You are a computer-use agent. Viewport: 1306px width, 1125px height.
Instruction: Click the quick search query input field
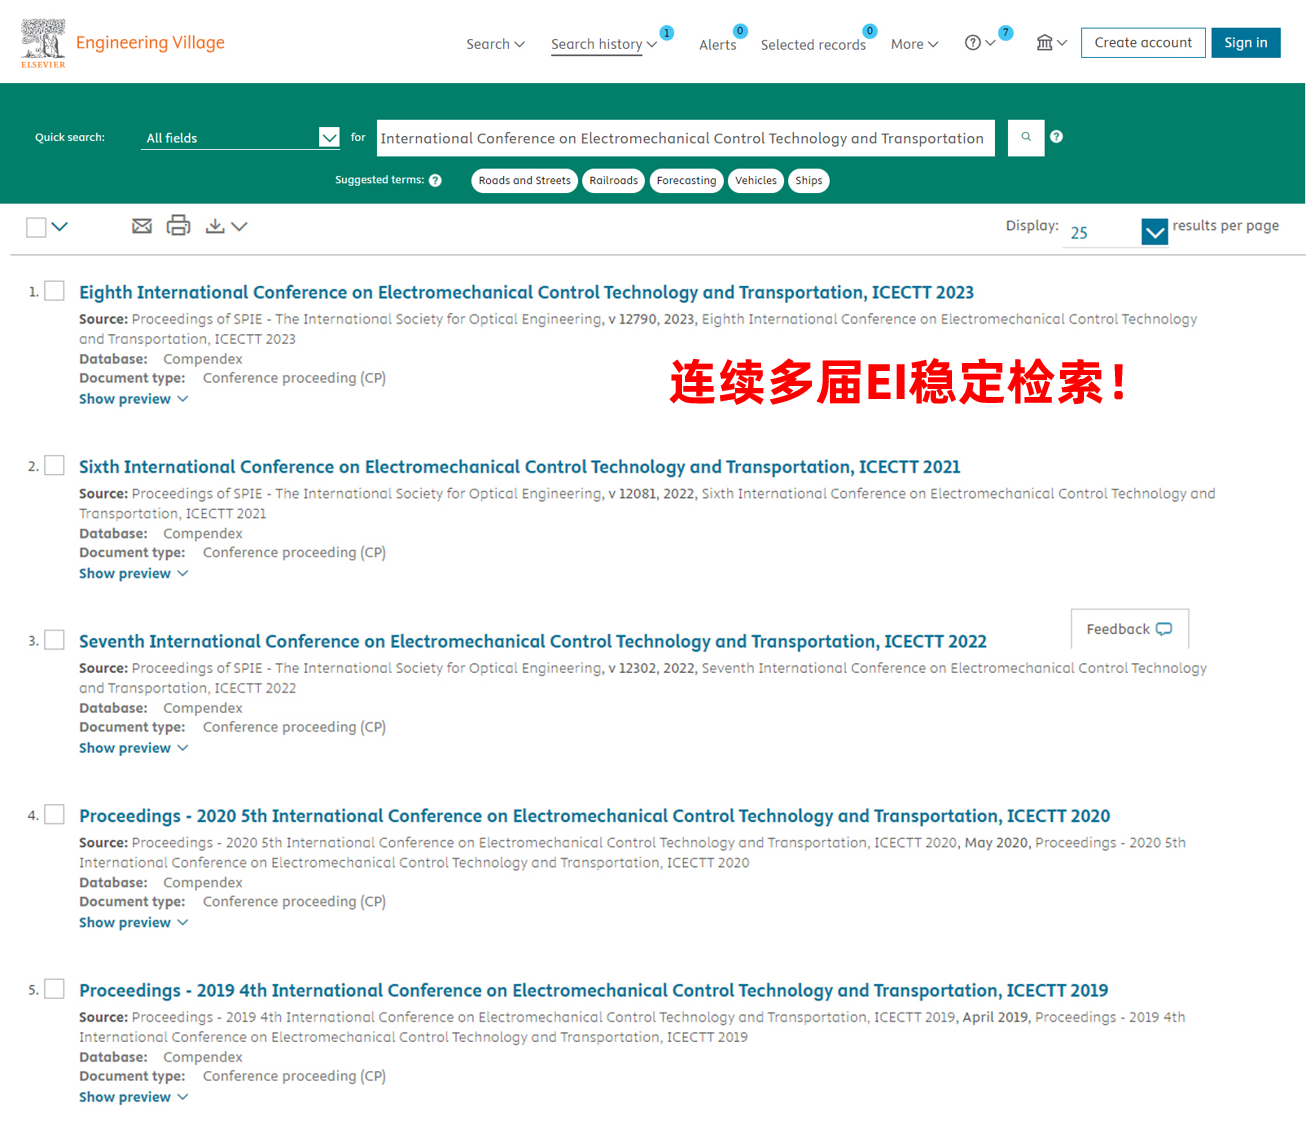[x=685, y=138]
